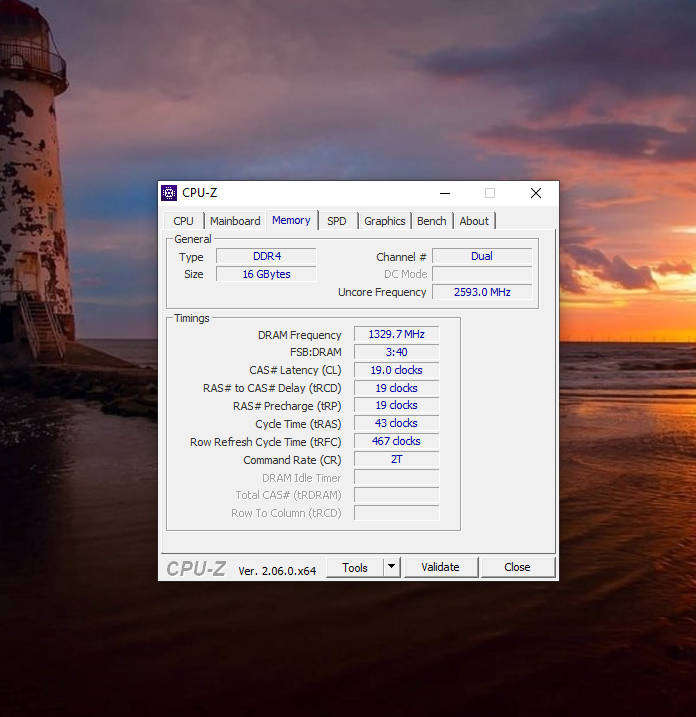
Task: Go to the SPD tab
Action: point(337,221)
